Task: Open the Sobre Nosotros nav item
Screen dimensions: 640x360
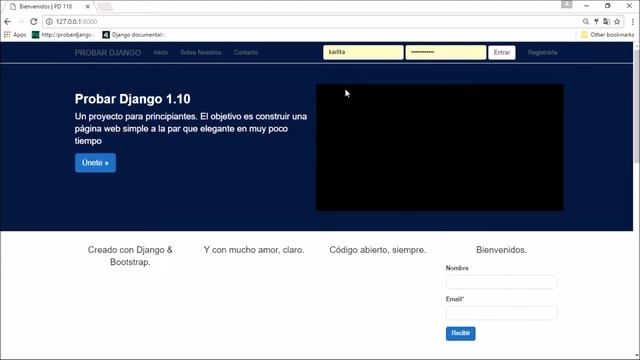Action: pos(201,52)
